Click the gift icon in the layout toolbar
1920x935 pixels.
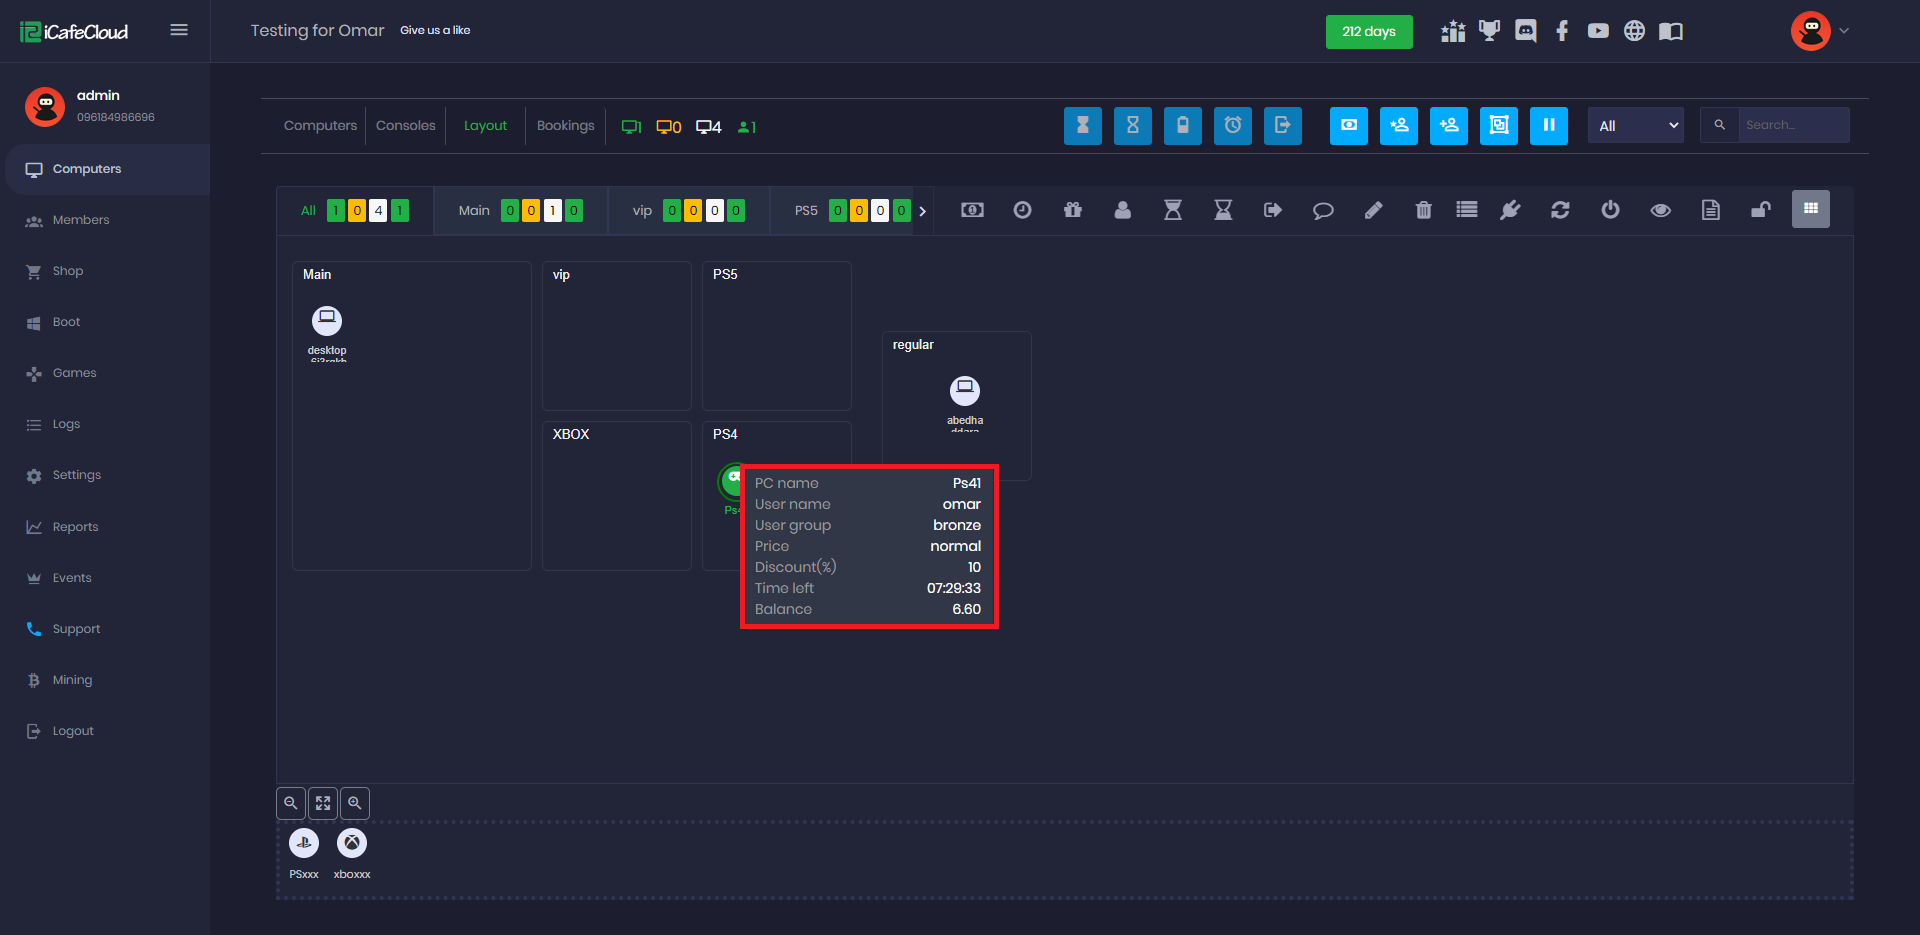[x=1072, y=210]
